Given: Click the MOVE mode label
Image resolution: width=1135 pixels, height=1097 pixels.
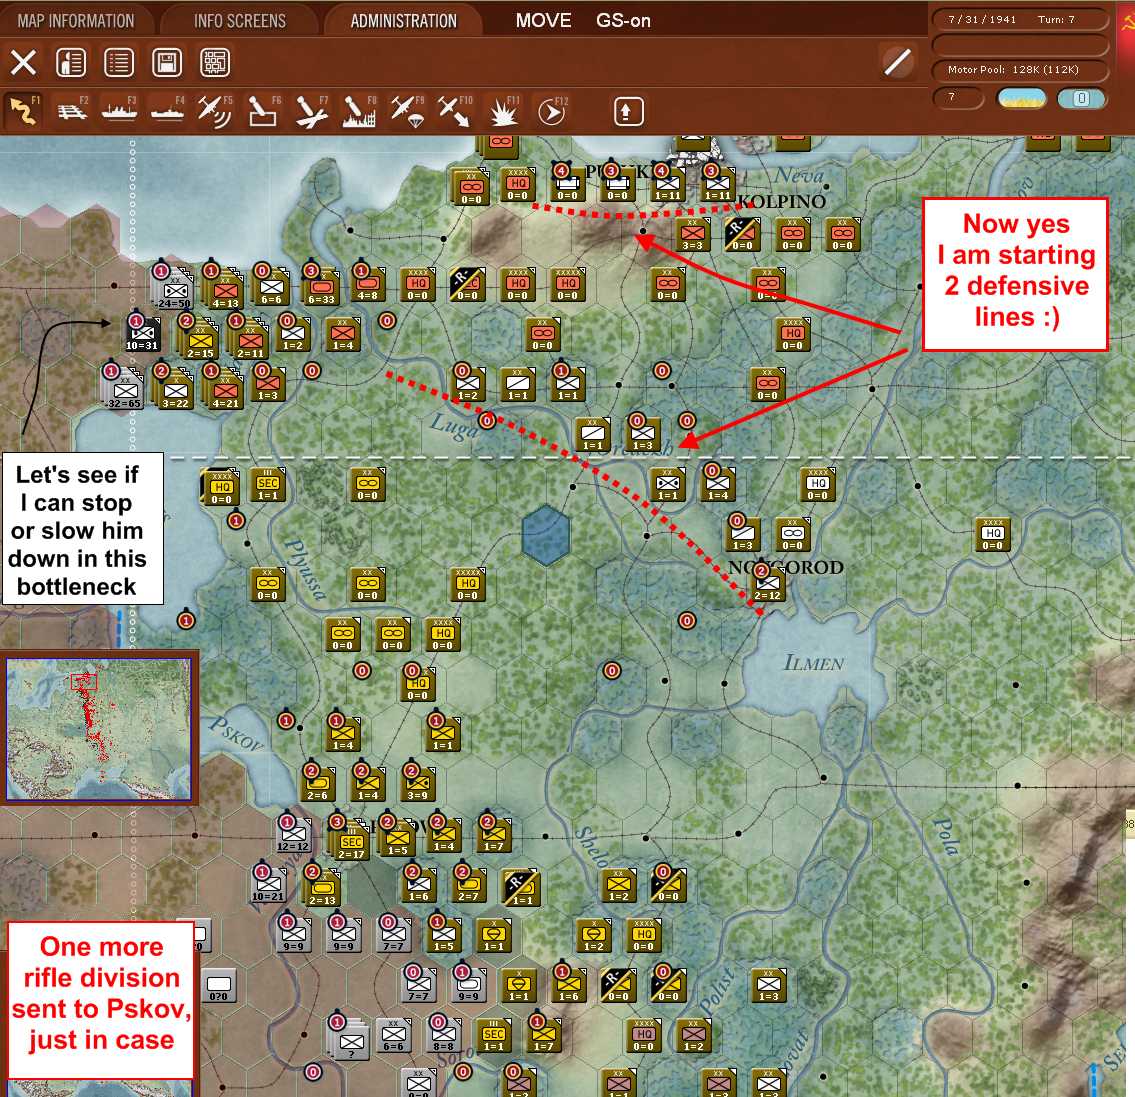Looking at the screenshot, I should (x=544, y=20).
